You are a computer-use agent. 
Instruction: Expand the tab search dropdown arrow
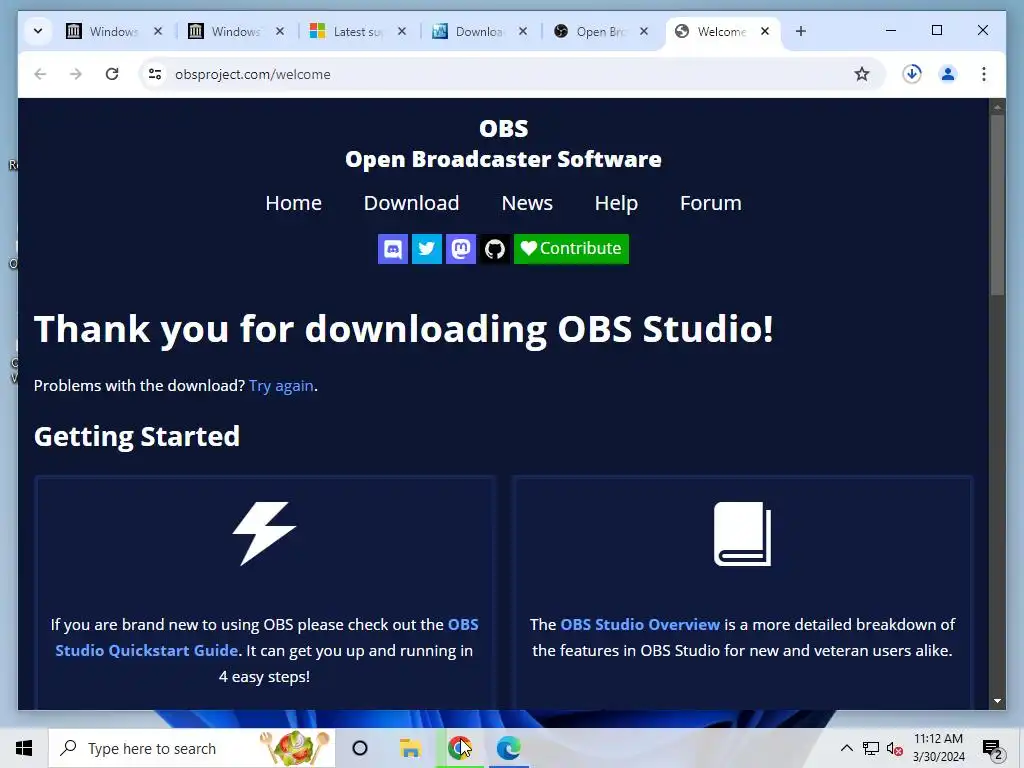coord(38,31)
